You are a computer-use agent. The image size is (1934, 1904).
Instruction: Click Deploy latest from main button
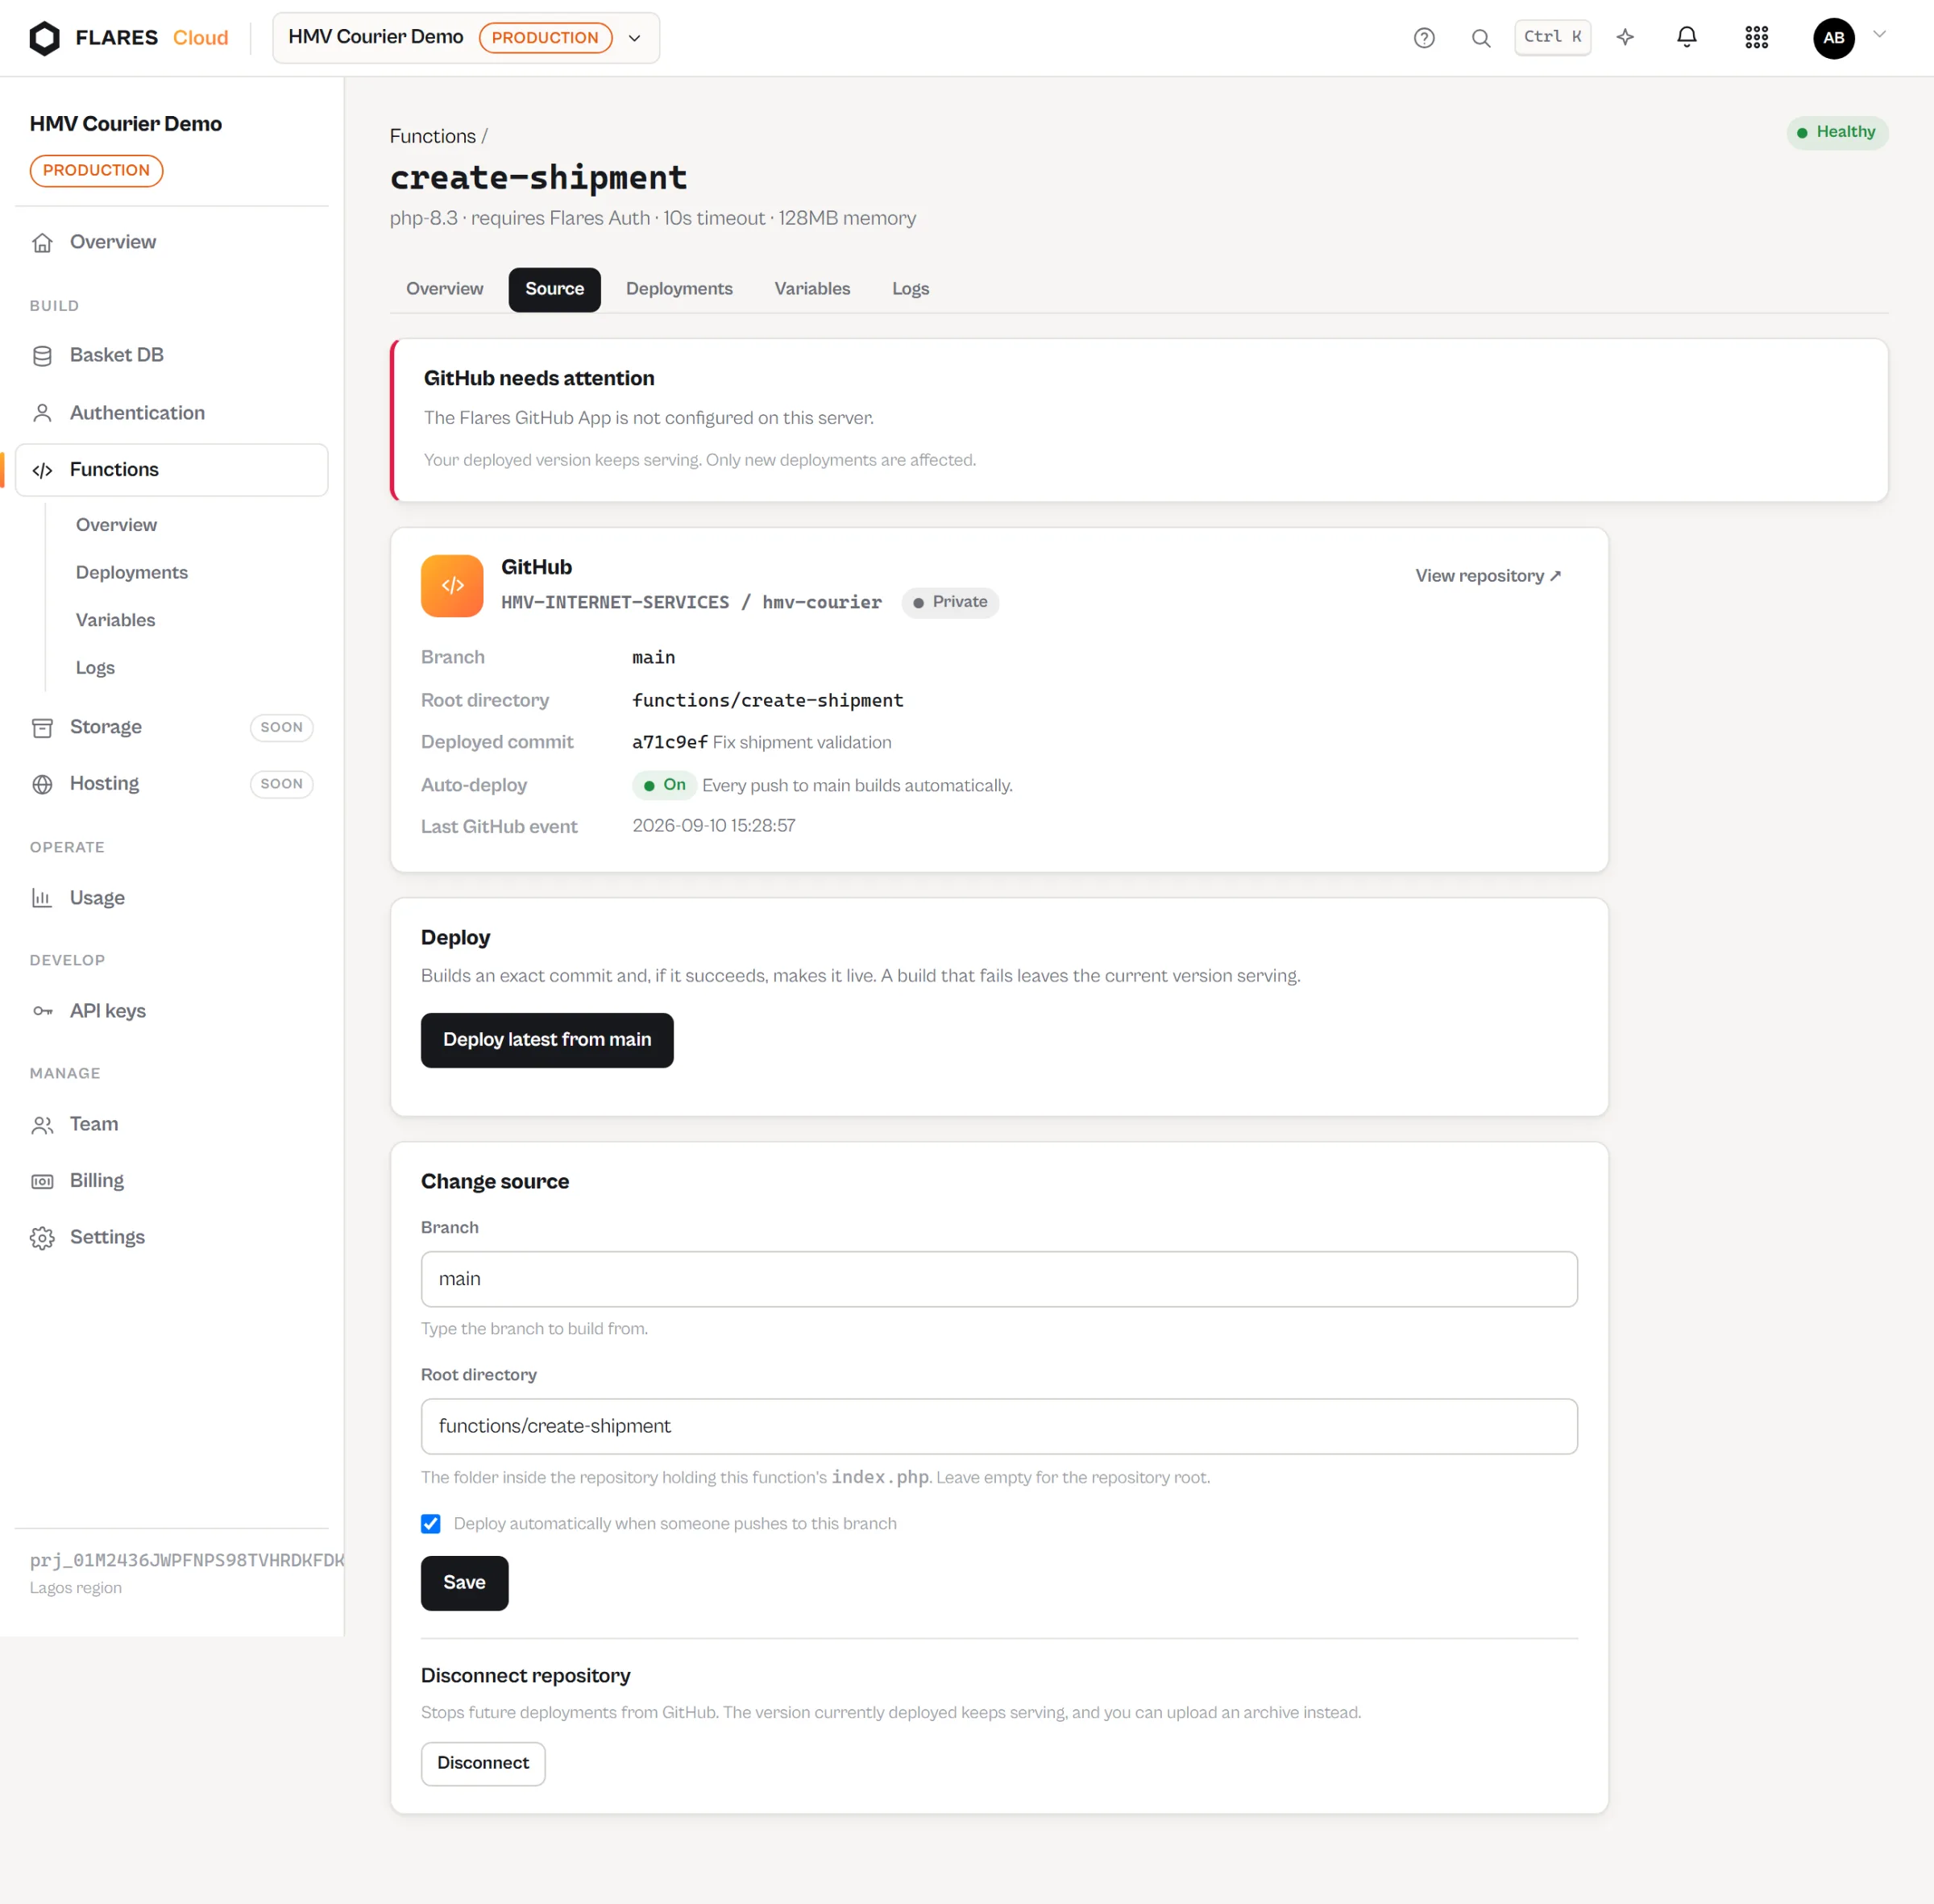click(x=547, y=1040)
